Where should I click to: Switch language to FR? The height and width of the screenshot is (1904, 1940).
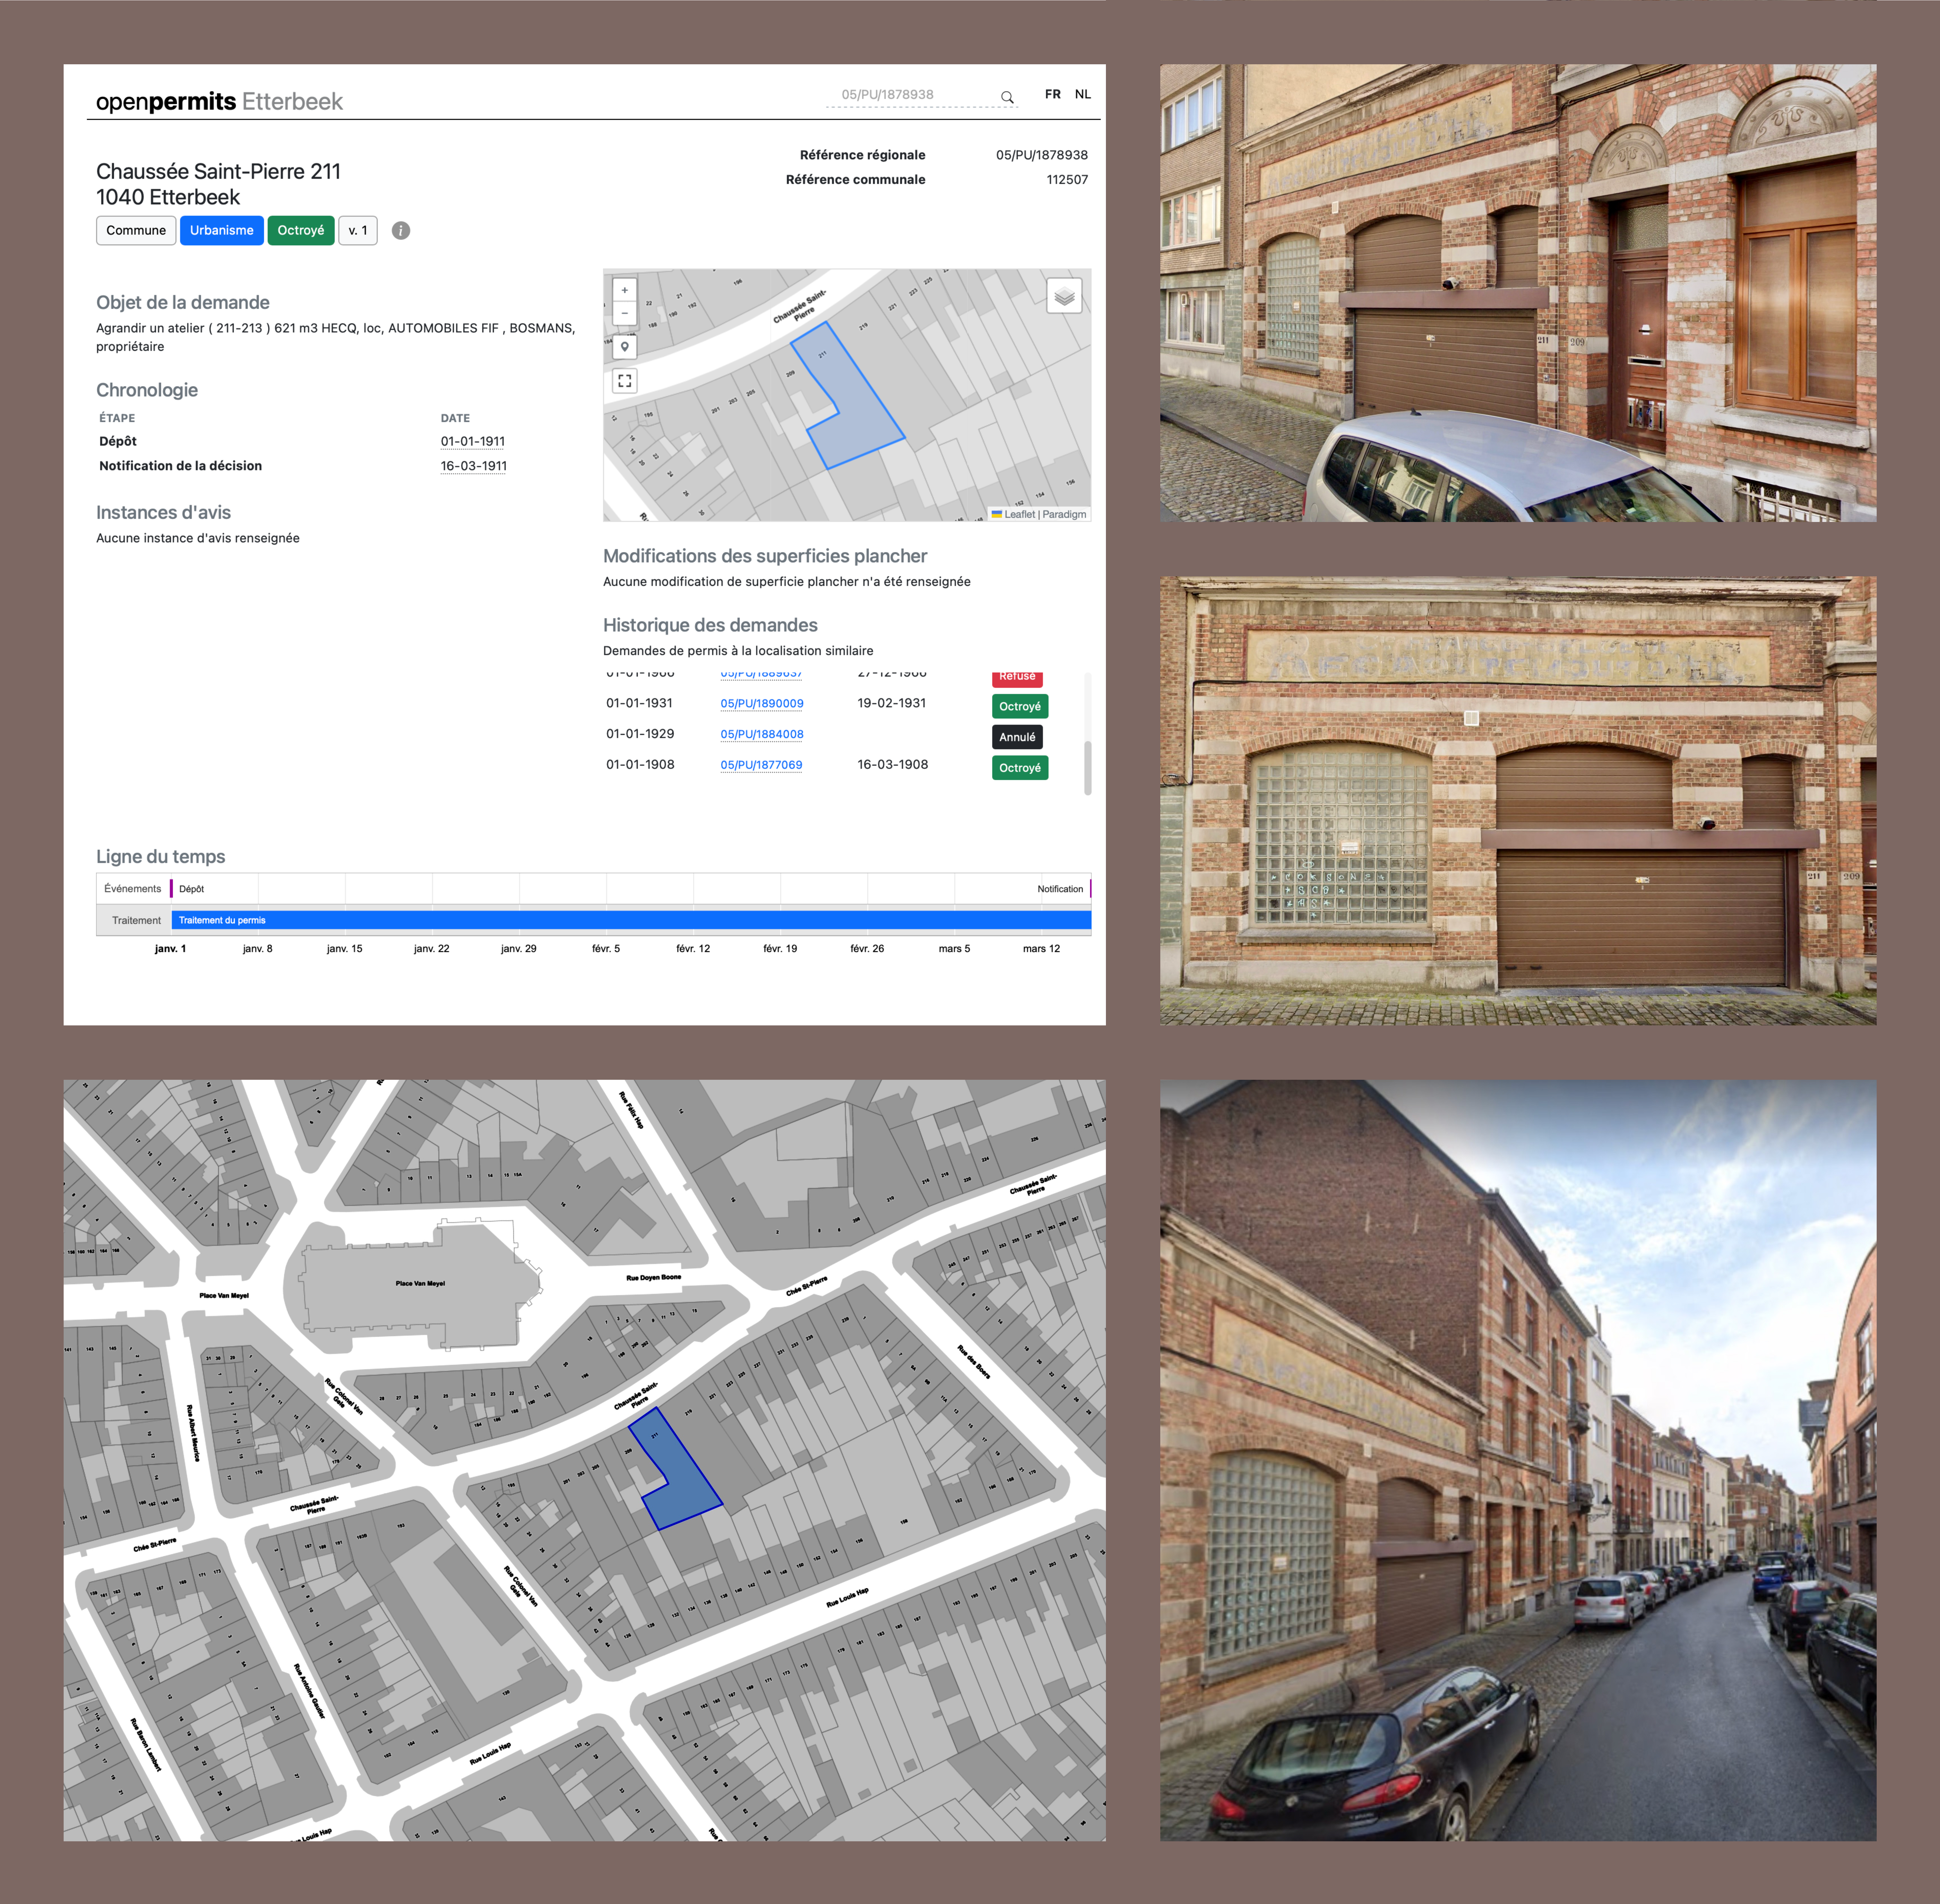(1053, 94)
